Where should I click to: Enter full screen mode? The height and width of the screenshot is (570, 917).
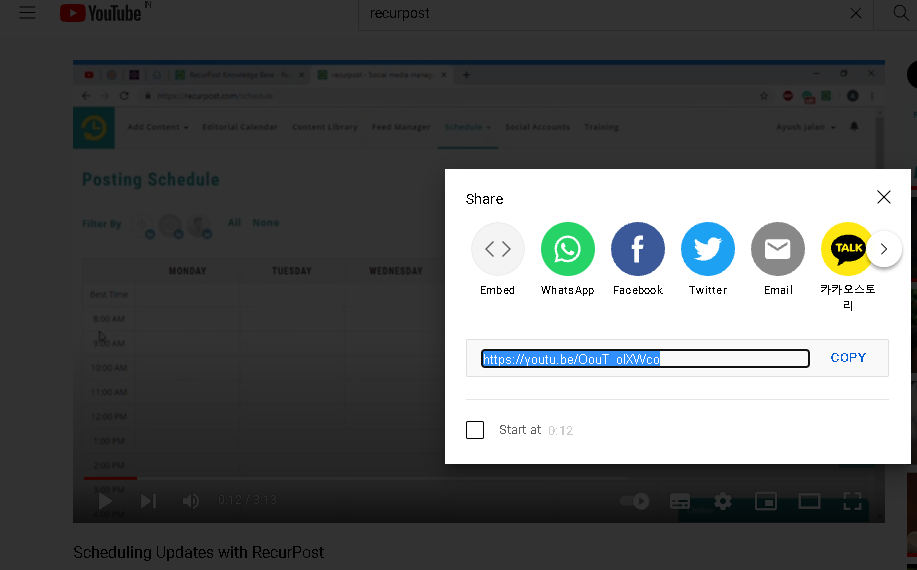853,501
